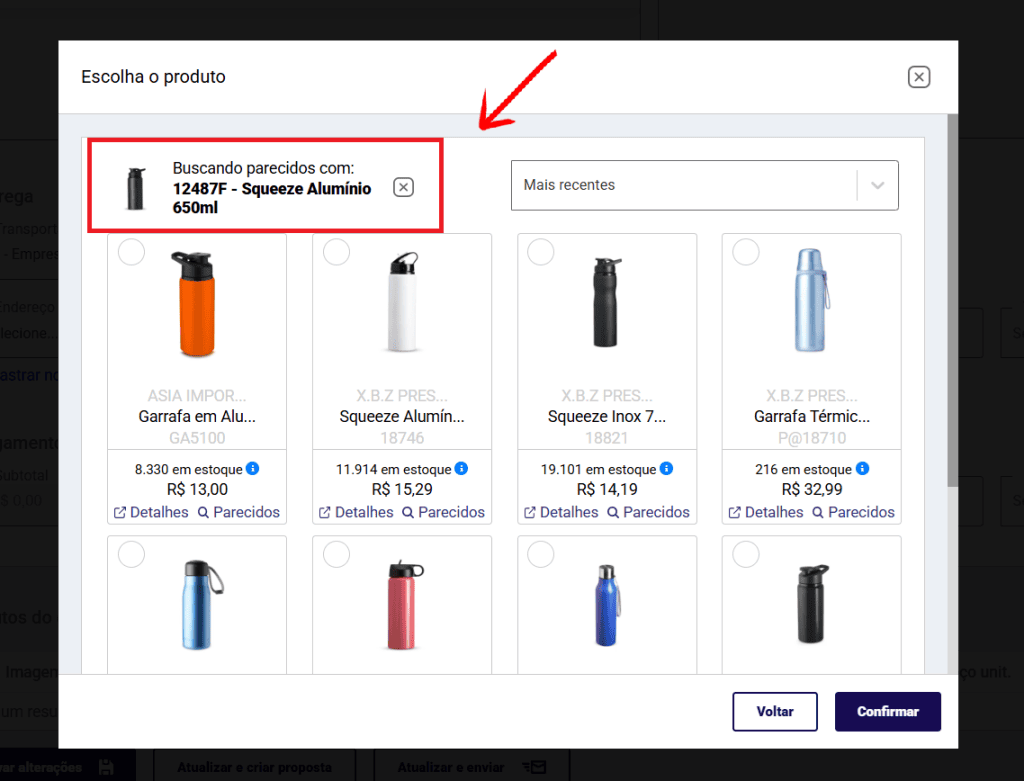This screenshot has height=781, width=1024.
Task: Click the searched Squeeze Alumínio 650ml thumbnail
Action: click(136, 189)
